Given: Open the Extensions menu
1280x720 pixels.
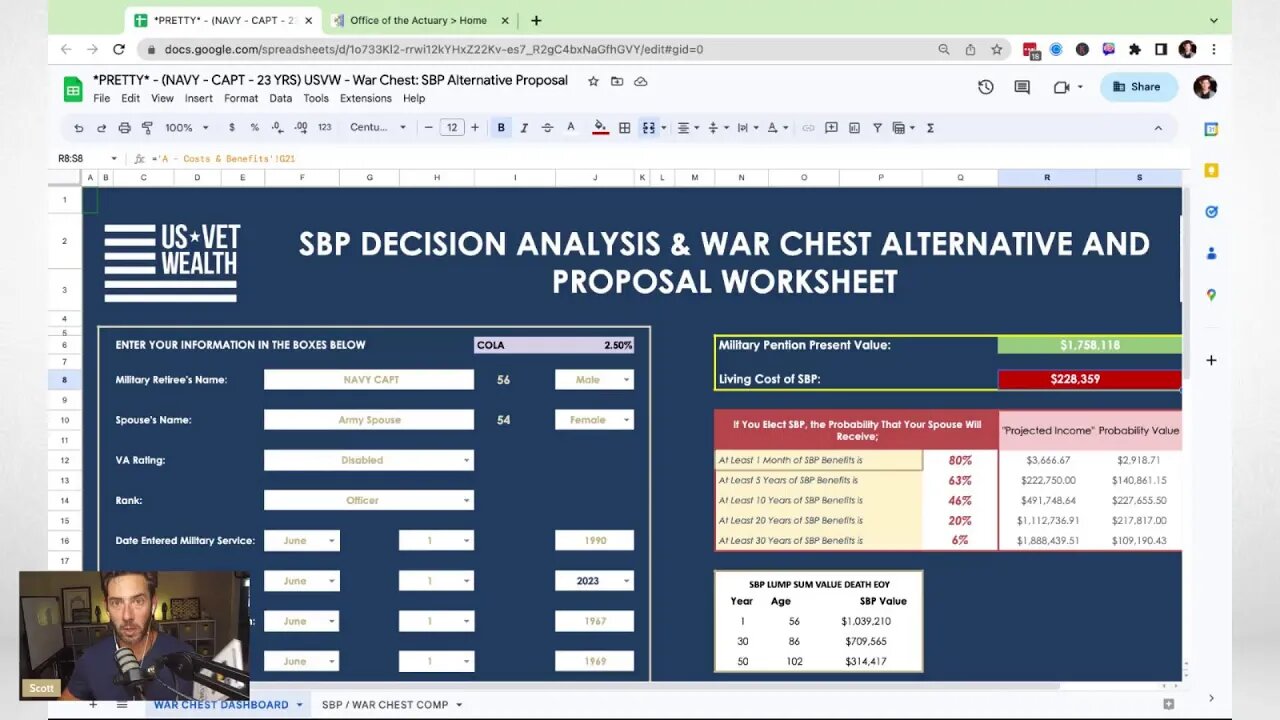Looking at the screenshot, I should [x=366, y=98].
